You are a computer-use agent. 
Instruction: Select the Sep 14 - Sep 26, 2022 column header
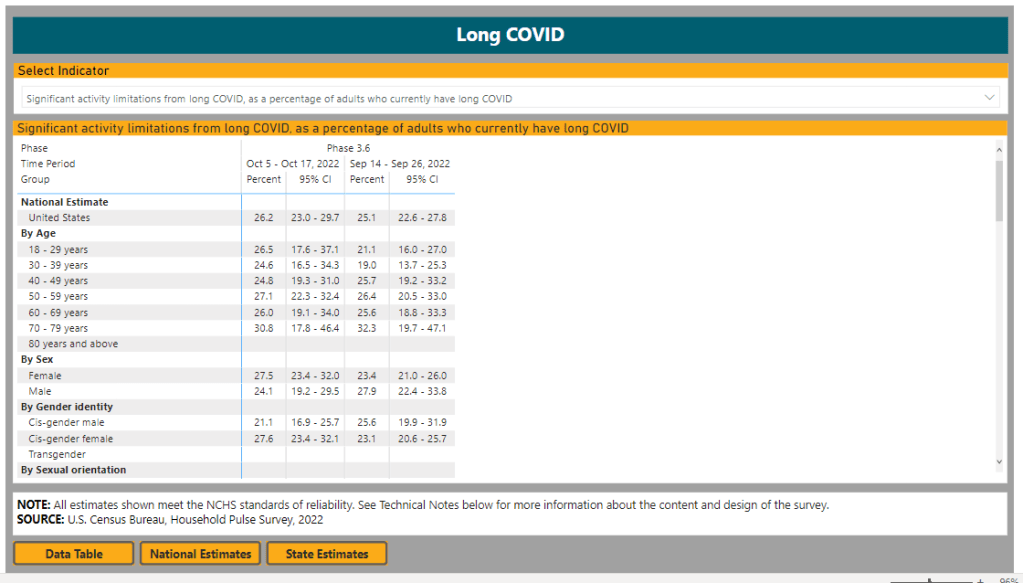click(x=399, y=164)
